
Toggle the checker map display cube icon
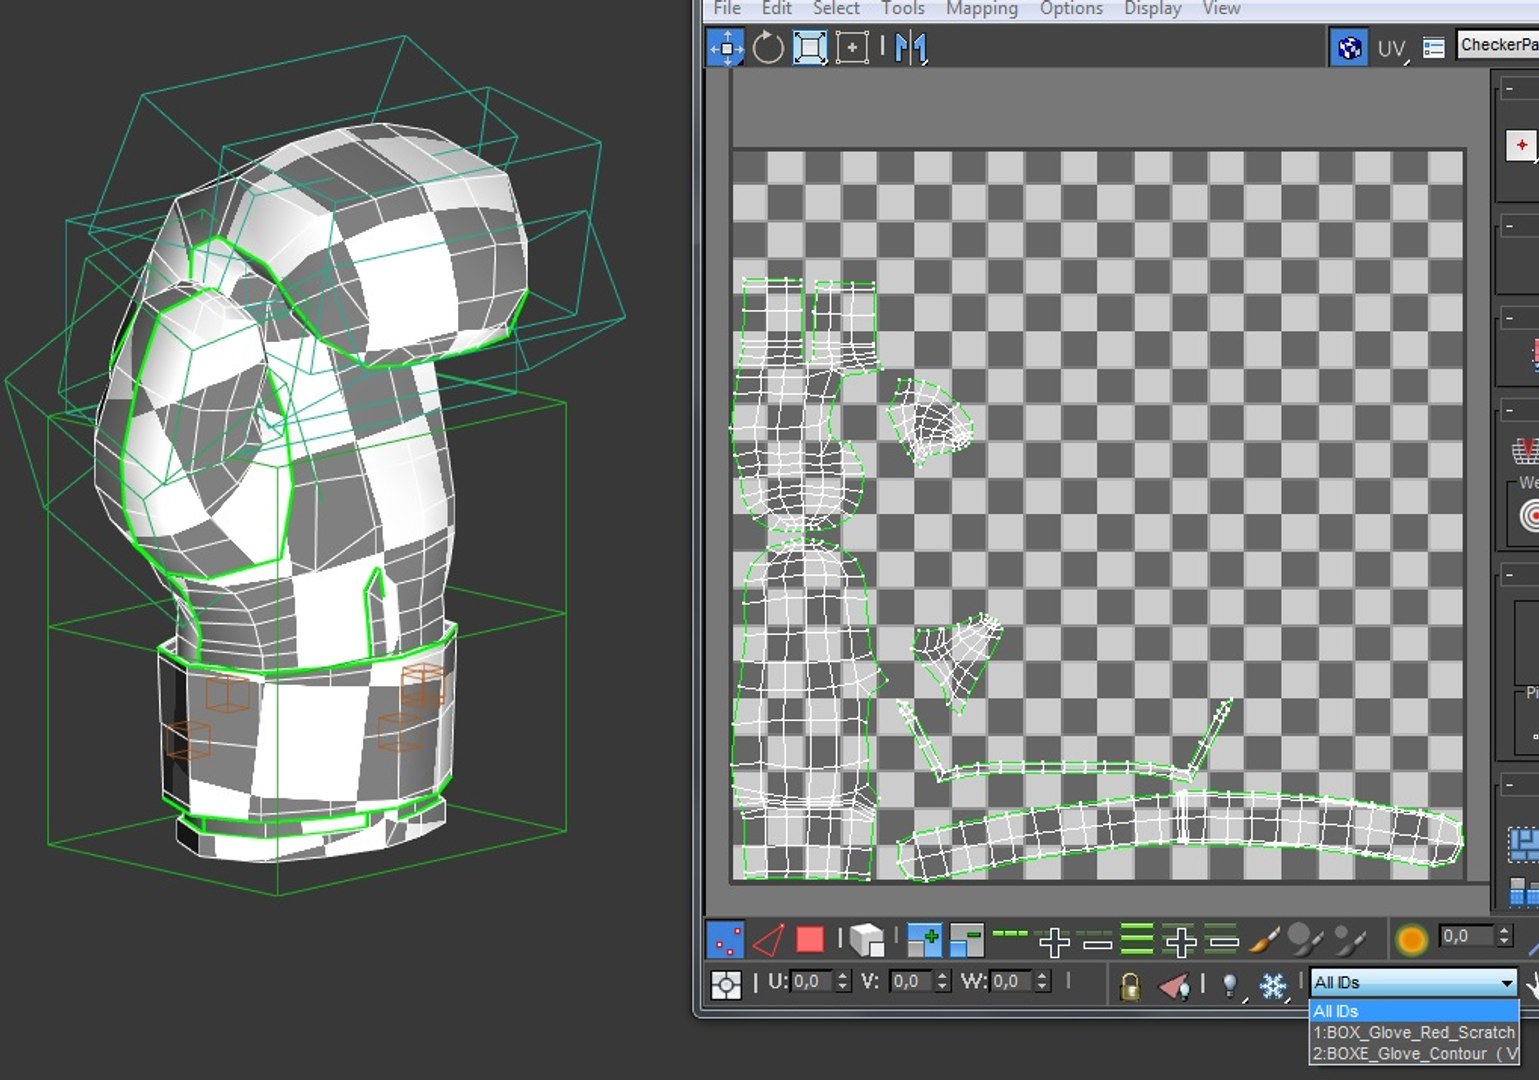coord(1349,47)
